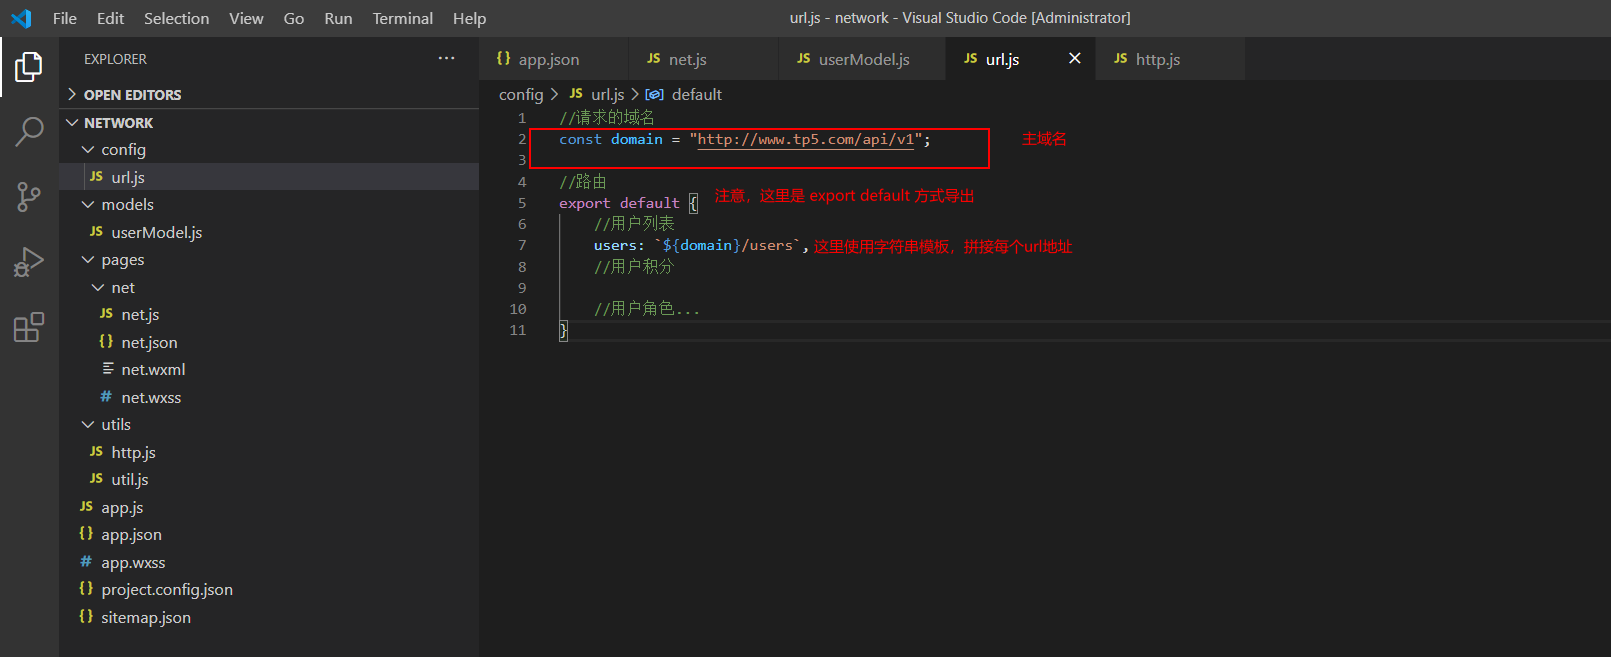Open sitemap.json in the file tree
Image resolution: width=1611 pixels, height=657 pixels.
pyautogui.click(x=269, y=618)
